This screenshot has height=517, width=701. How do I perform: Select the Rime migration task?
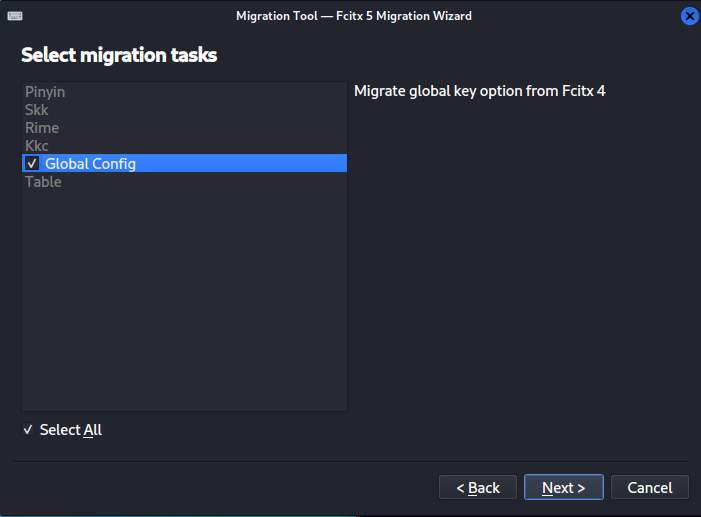click(42, 128)
